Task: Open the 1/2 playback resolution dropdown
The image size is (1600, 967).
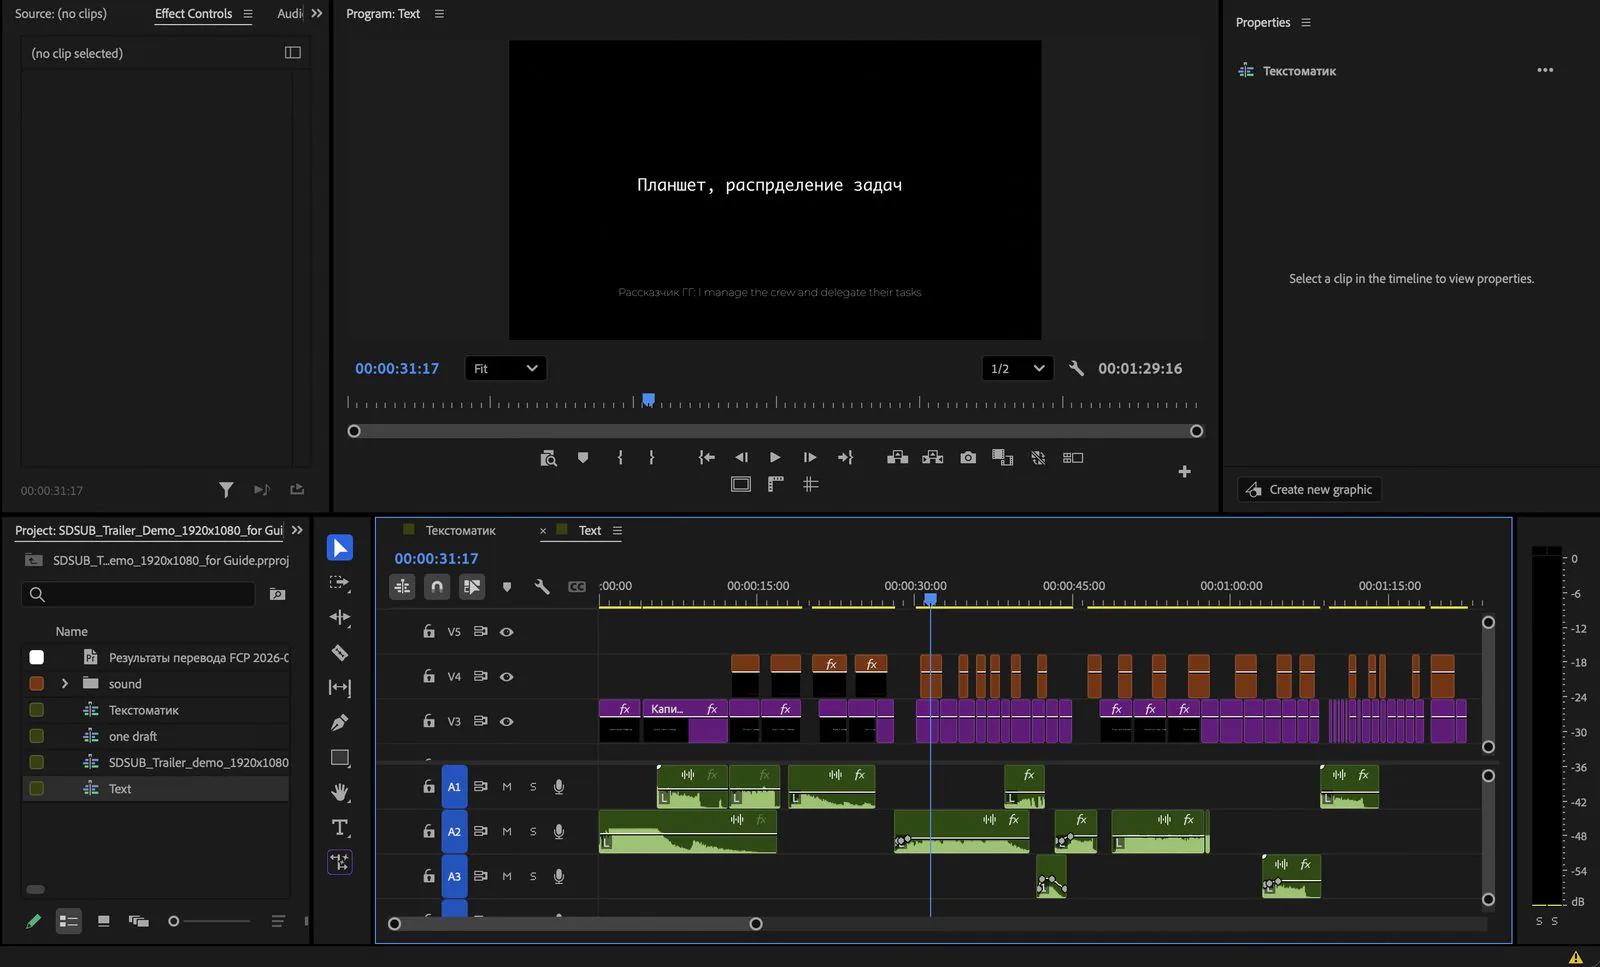Action: [1017, 368]
